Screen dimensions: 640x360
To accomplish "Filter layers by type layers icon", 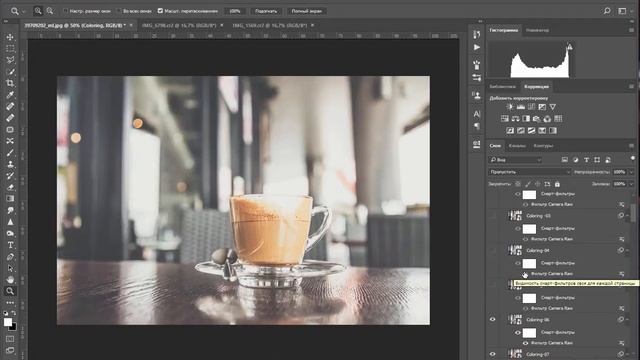I will [x=587, y=160].
